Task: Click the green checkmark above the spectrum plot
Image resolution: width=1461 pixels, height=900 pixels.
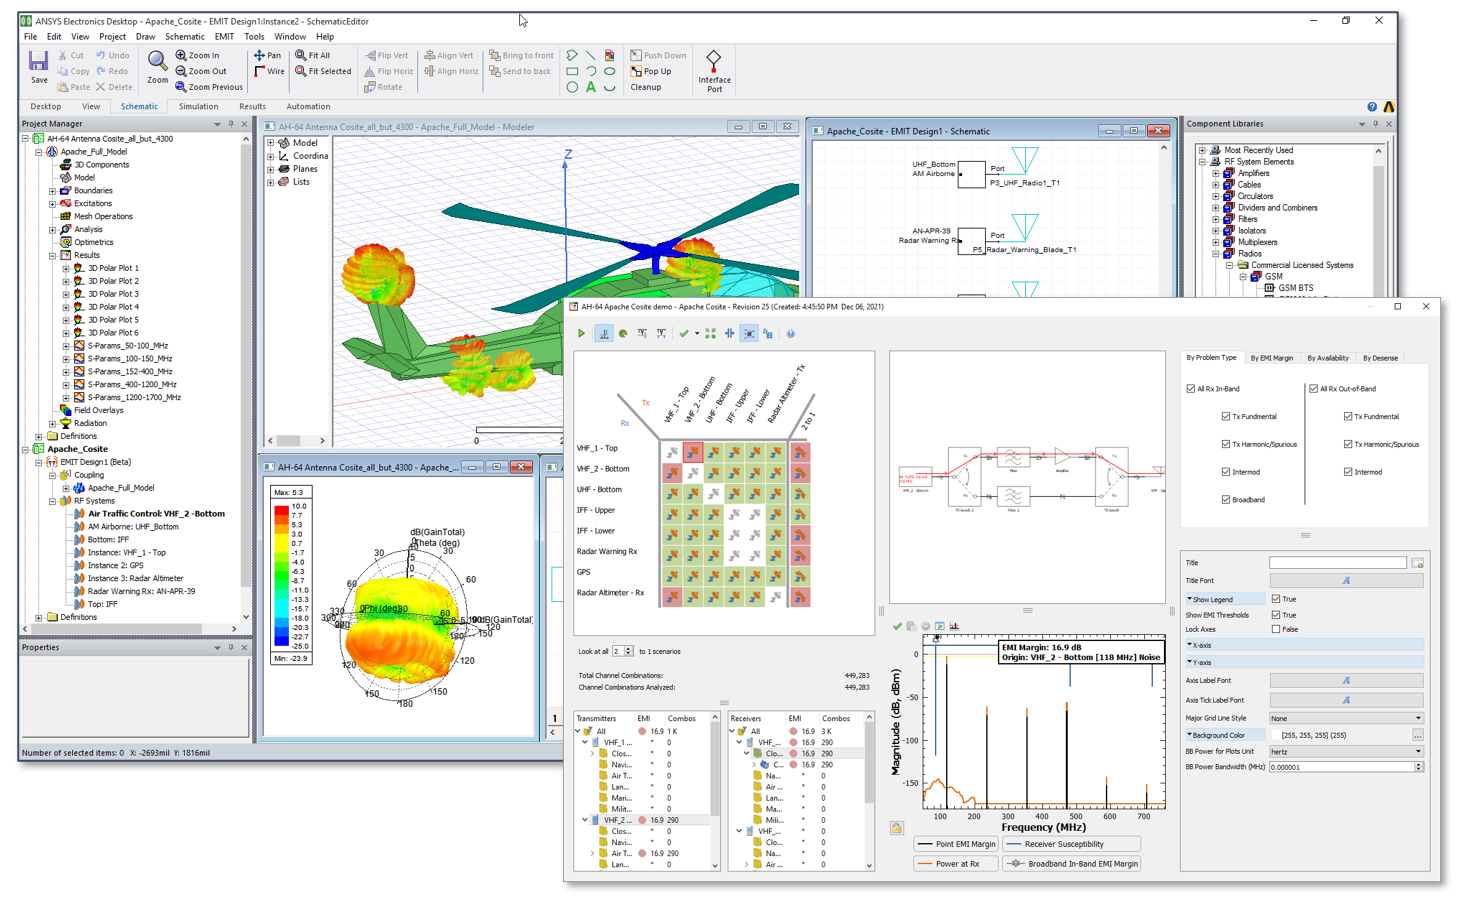Action: (x=897, y=627)
